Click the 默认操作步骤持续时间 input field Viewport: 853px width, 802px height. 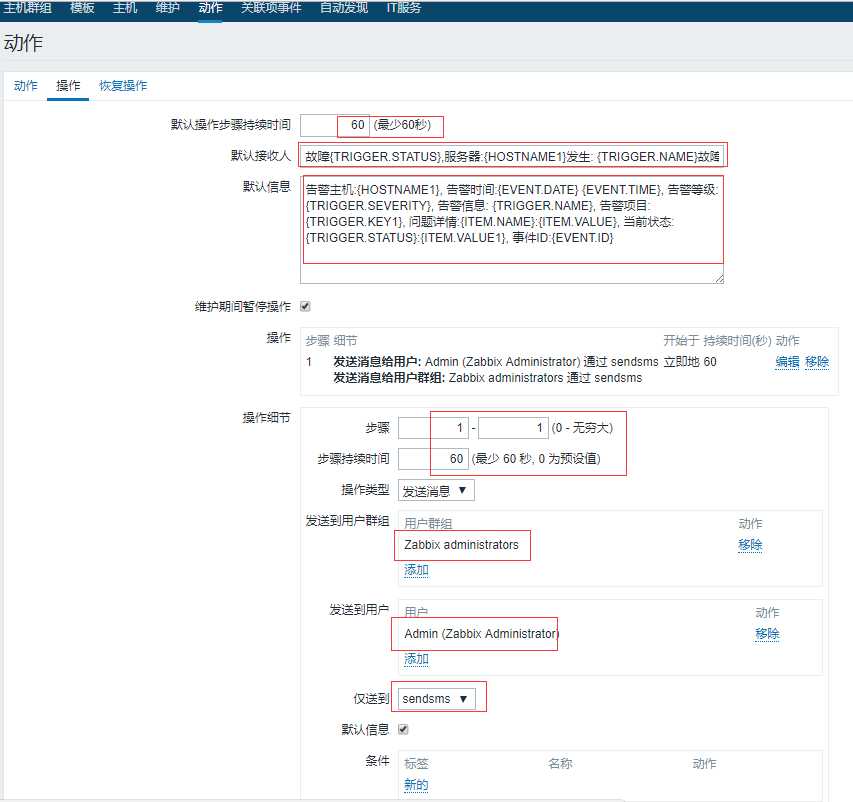(335, 125)
